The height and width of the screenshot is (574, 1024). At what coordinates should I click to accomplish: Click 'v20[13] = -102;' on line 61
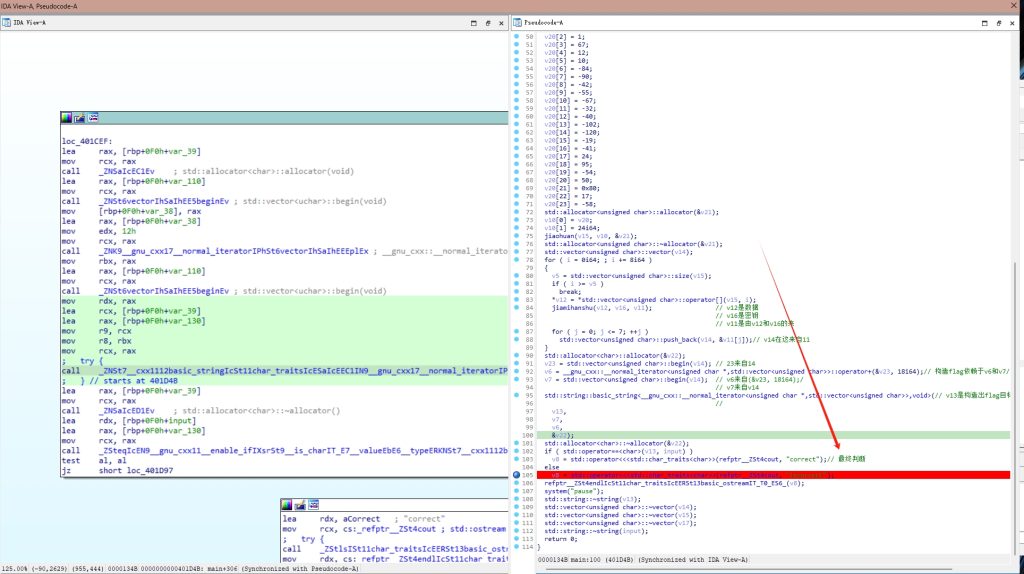tap(572, 124)
